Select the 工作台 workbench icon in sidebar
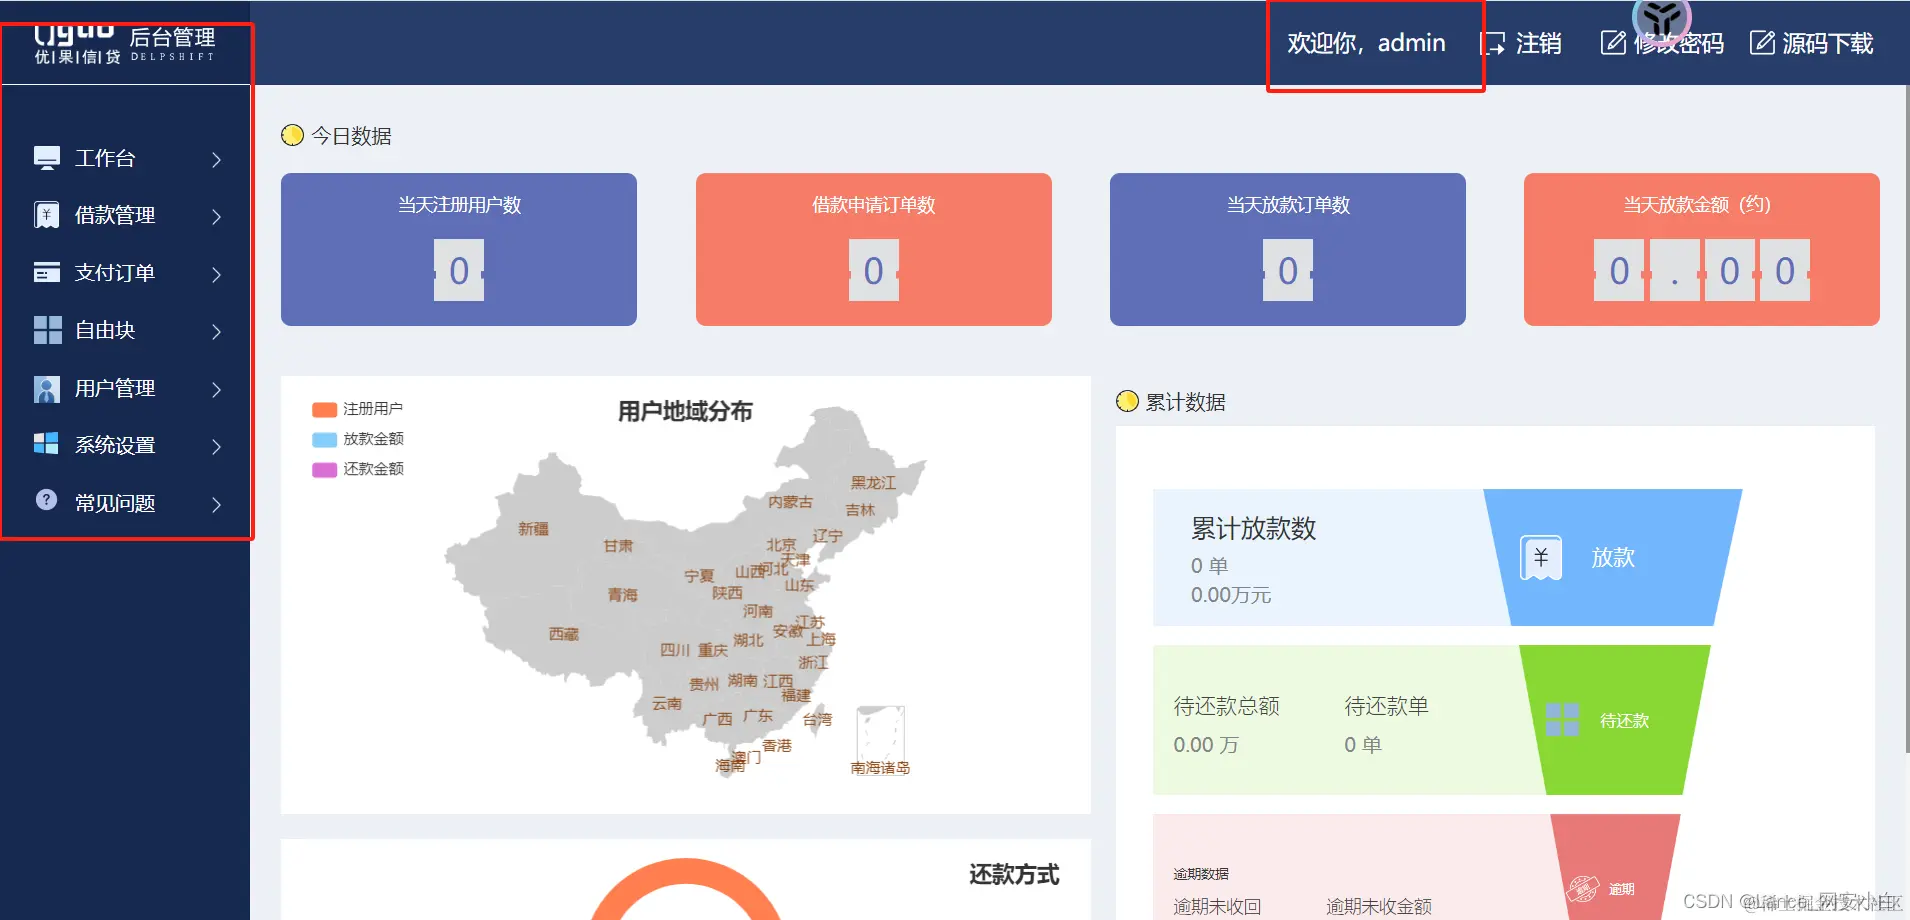 (45, 157)
